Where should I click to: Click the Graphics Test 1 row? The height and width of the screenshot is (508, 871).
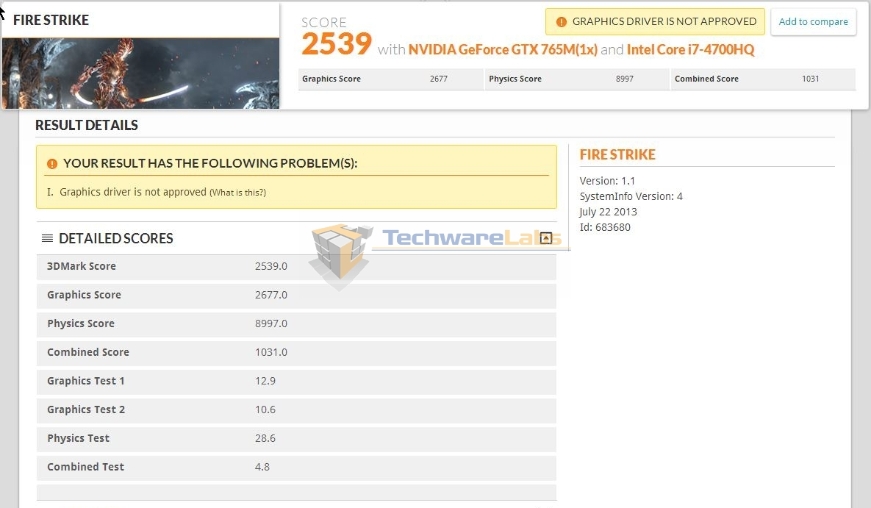(x=296, y=381)
